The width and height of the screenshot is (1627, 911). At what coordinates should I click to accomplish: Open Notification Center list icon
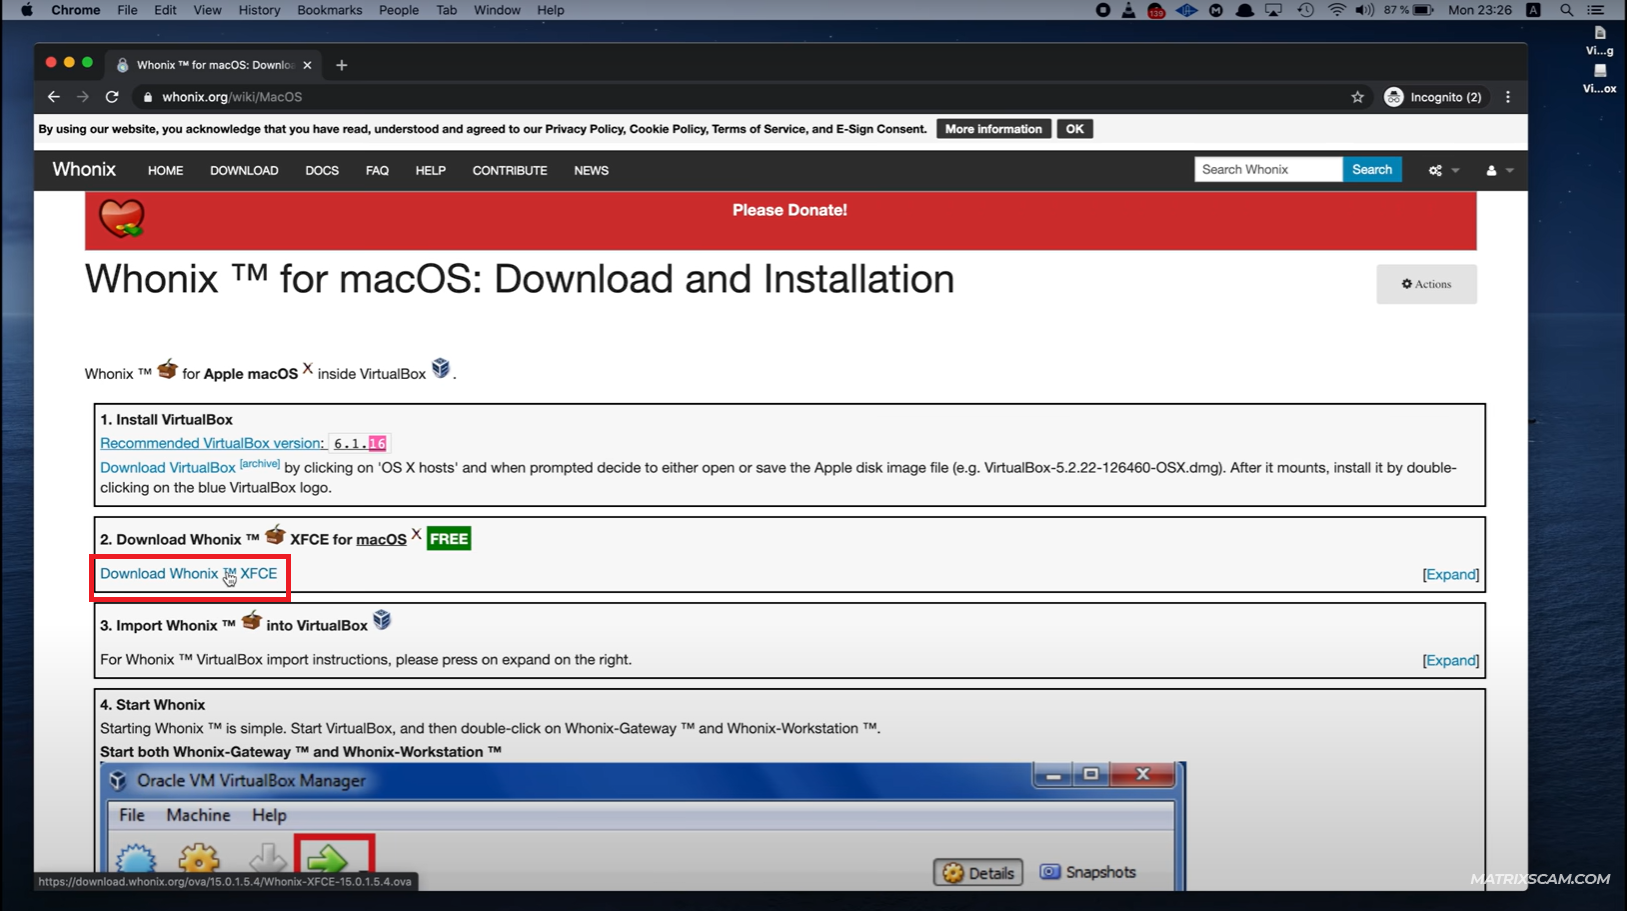1596,10
